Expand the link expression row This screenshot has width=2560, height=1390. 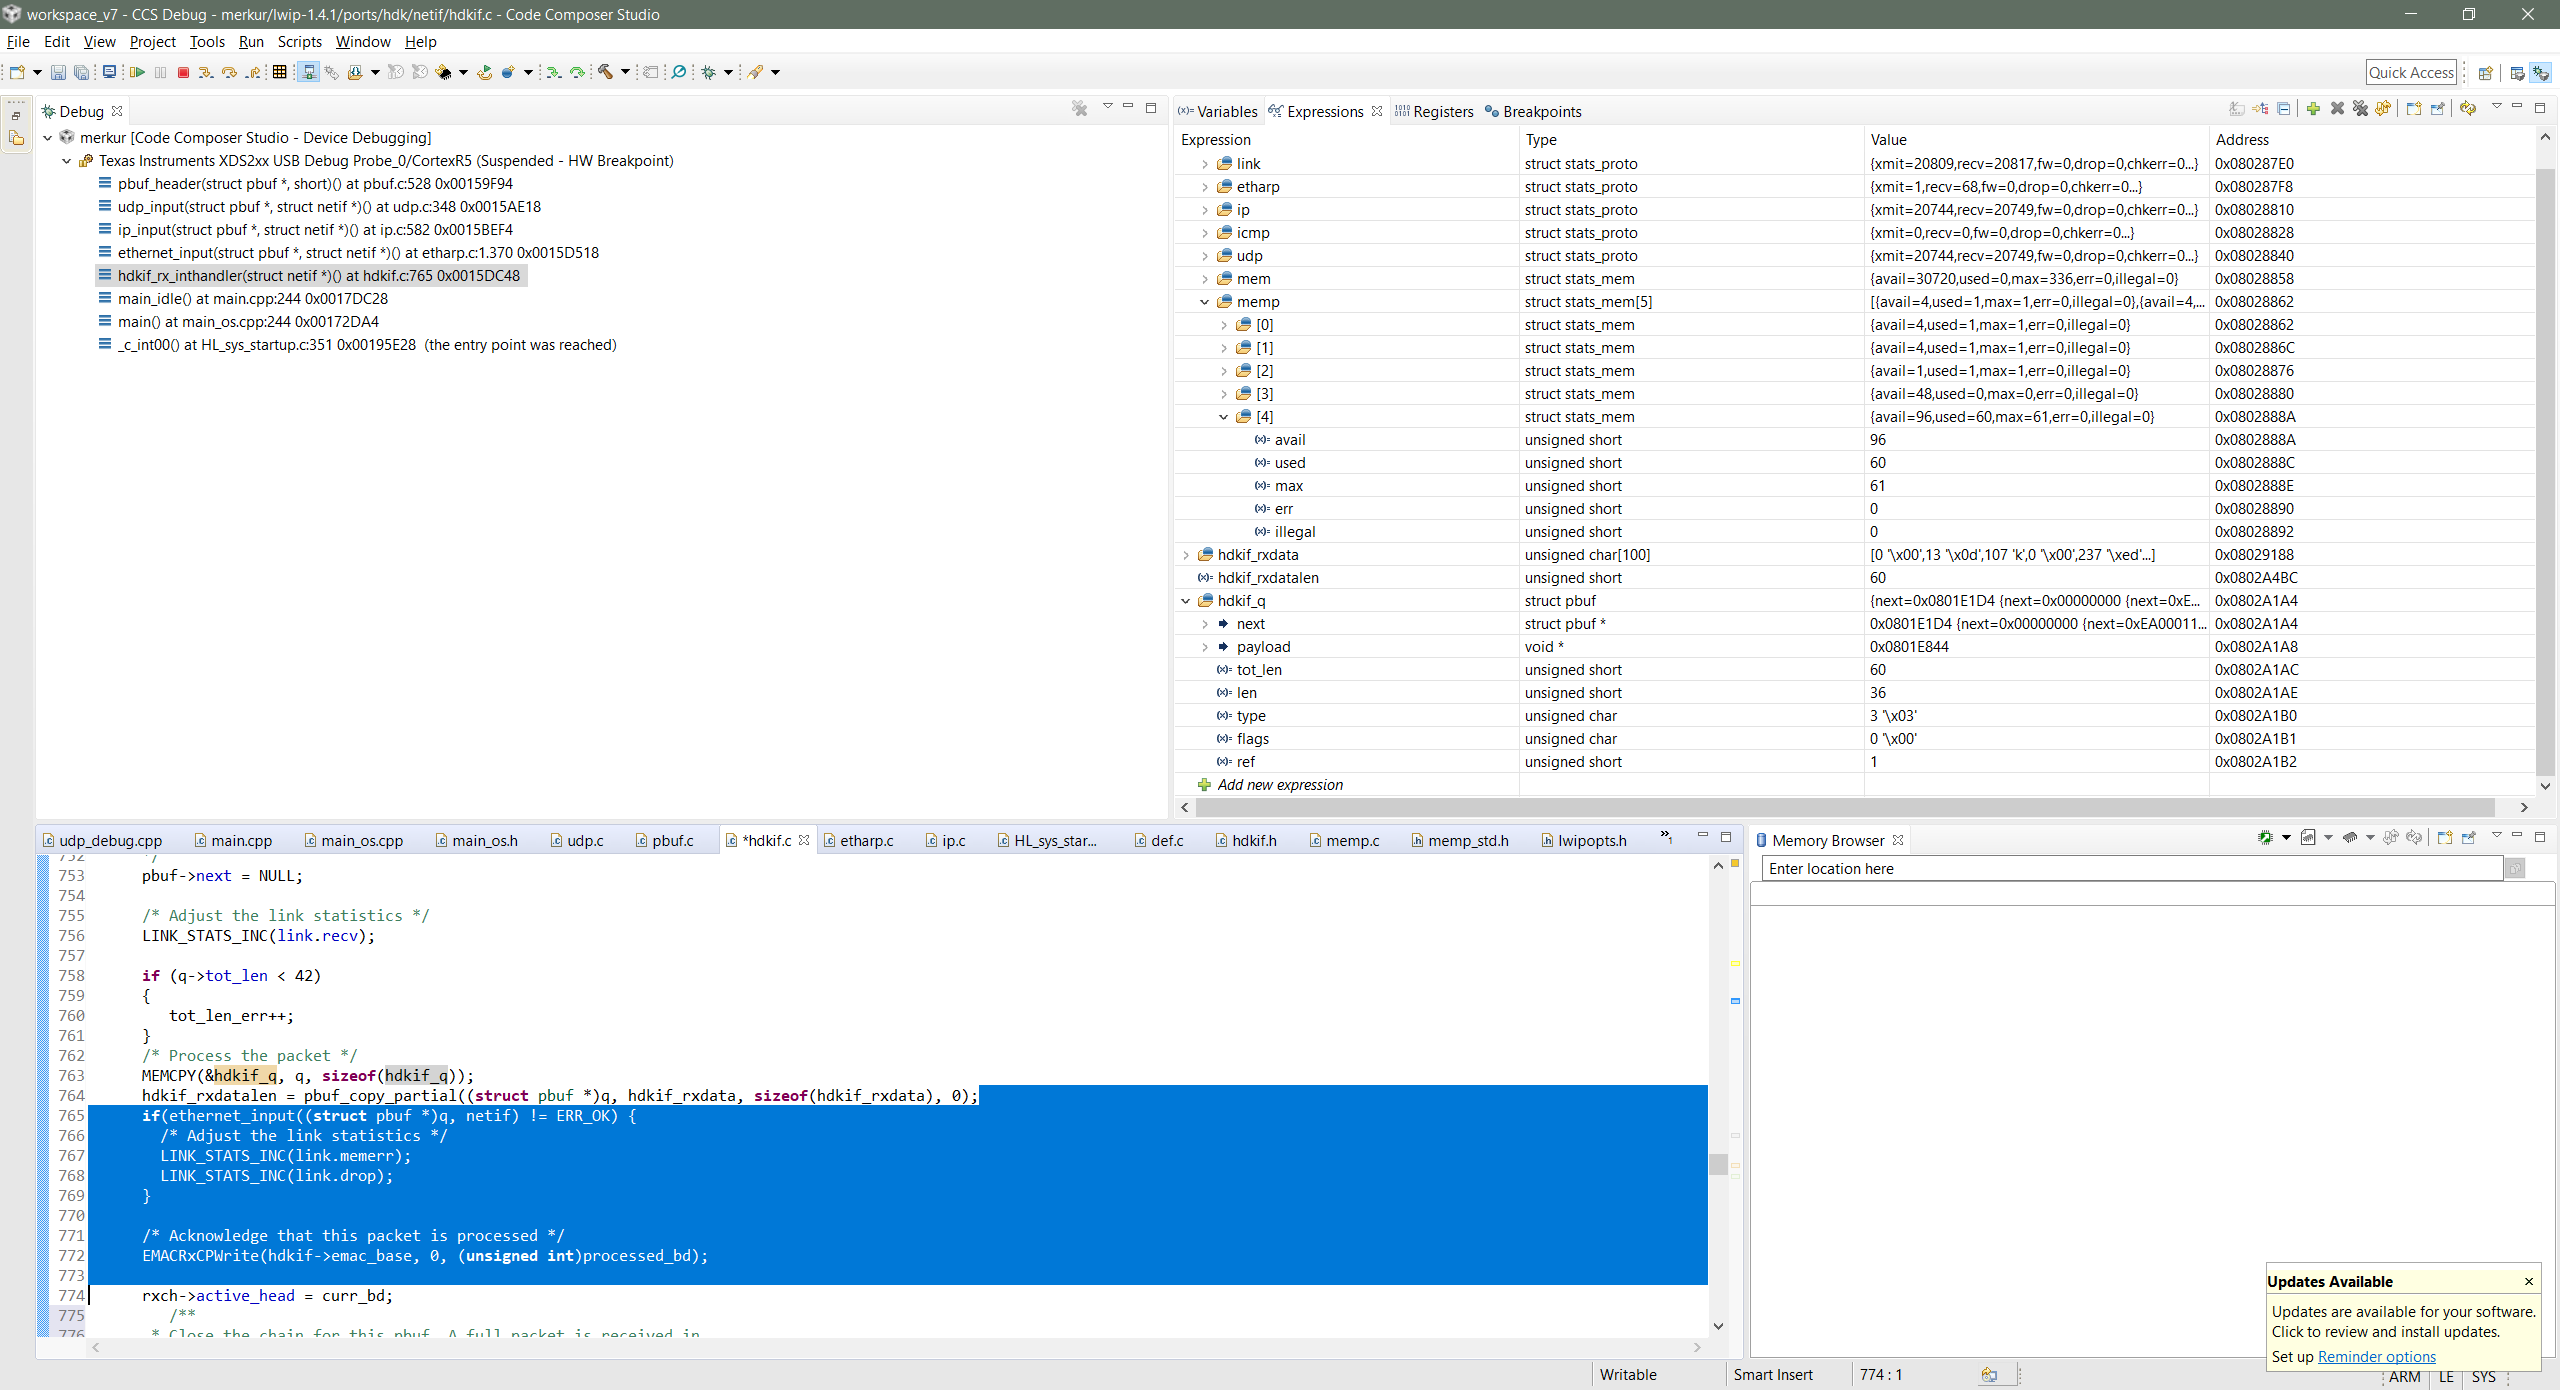(x=1205, y=164)
